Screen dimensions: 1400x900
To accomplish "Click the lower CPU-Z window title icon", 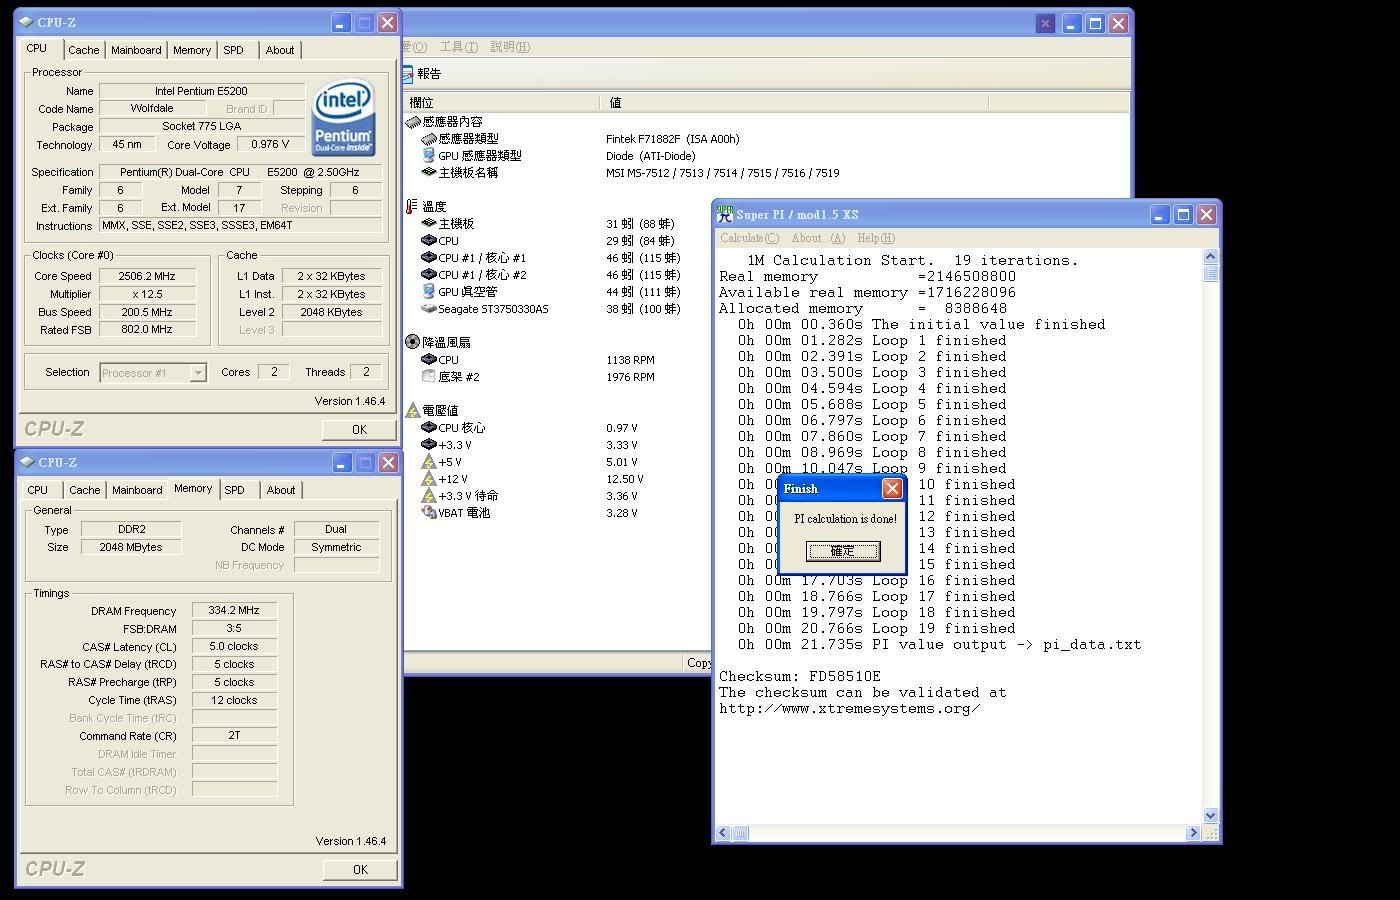I will point(27,462).
